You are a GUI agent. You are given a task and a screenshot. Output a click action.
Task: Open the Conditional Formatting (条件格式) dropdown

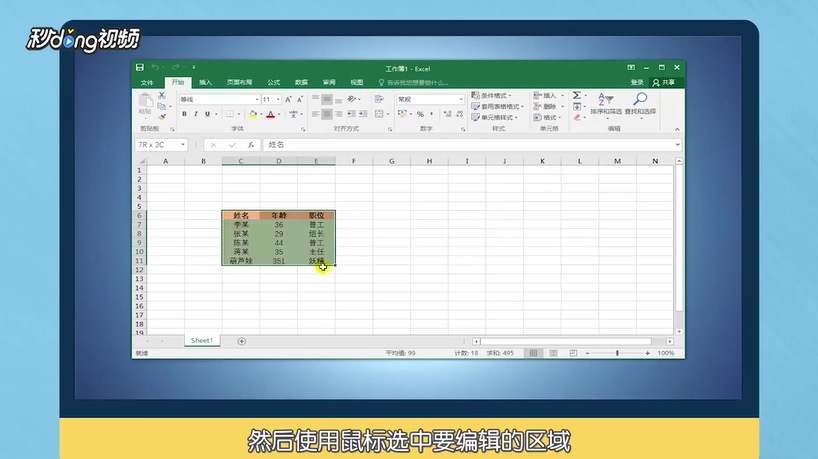click(491, 95)
